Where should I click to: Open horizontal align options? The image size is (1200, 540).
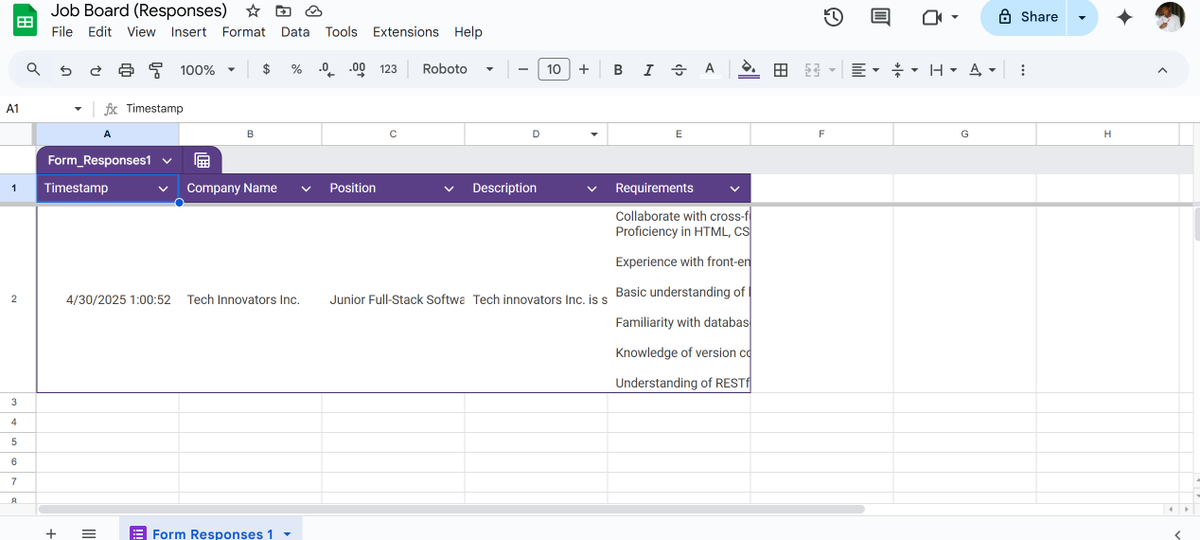pos(865,69)
